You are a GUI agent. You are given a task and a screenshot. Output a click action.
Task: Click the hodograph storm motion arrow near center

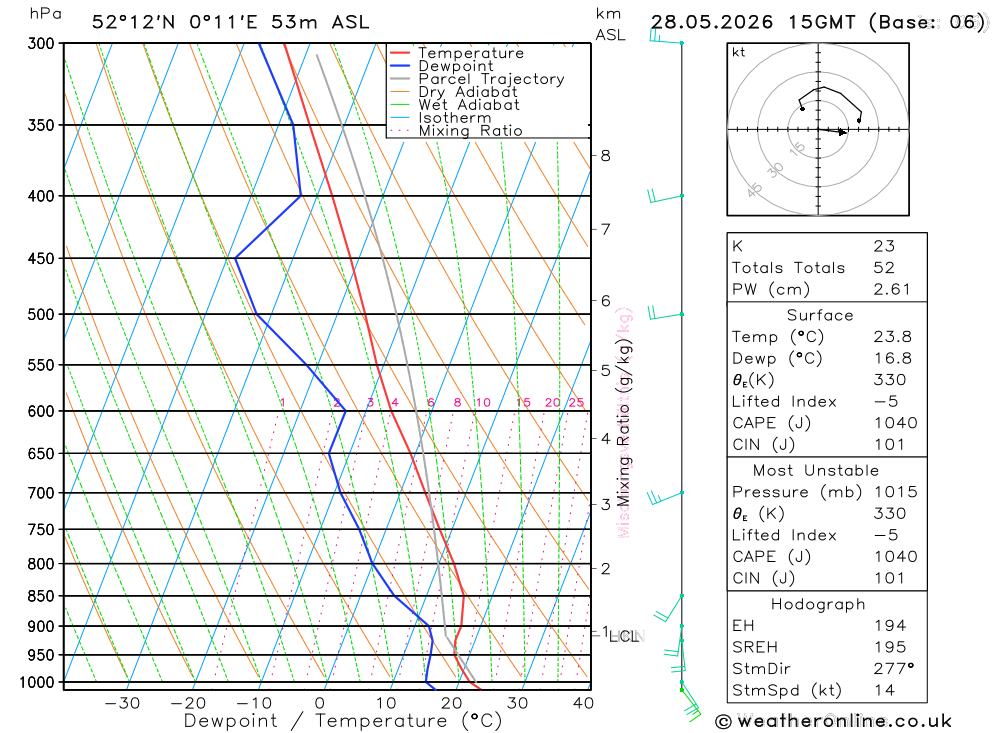point(833,131)
